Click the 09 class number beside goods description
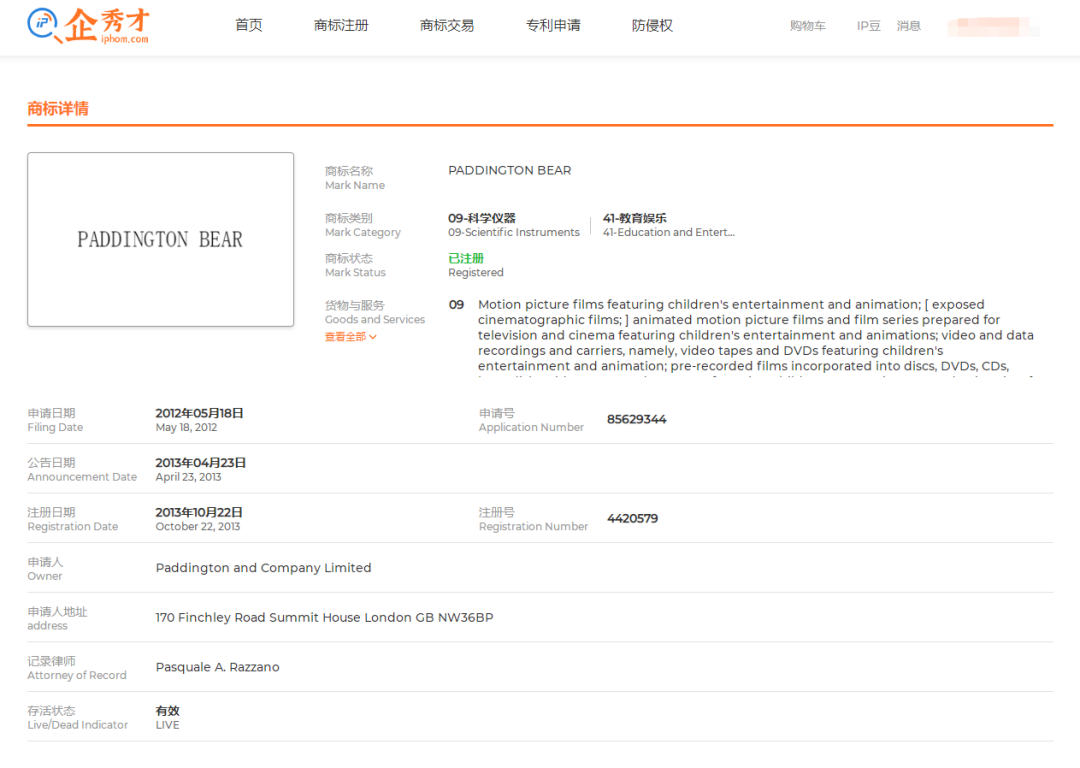This screenshot has height=768, width=1080. (x=457, y=304)
